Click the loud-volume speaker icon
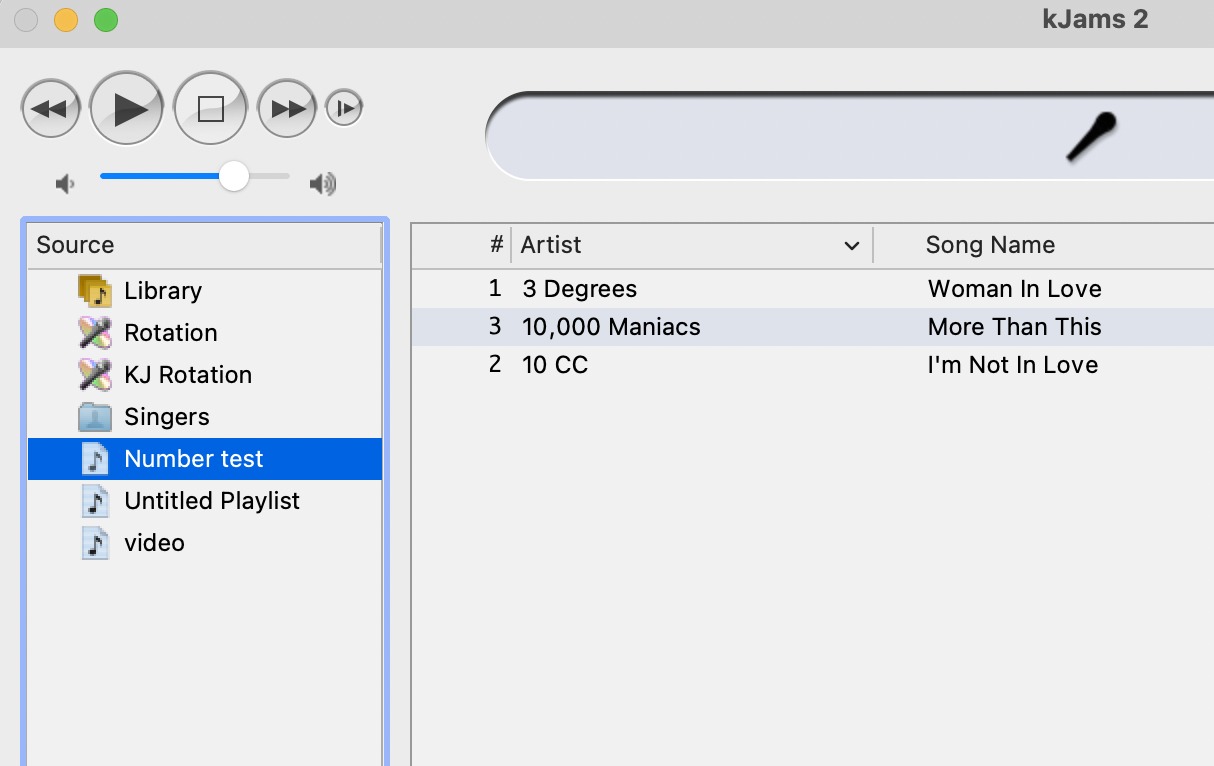This screenshot has height=766, width=1214. pyautogui.click(x=323, y=184)
